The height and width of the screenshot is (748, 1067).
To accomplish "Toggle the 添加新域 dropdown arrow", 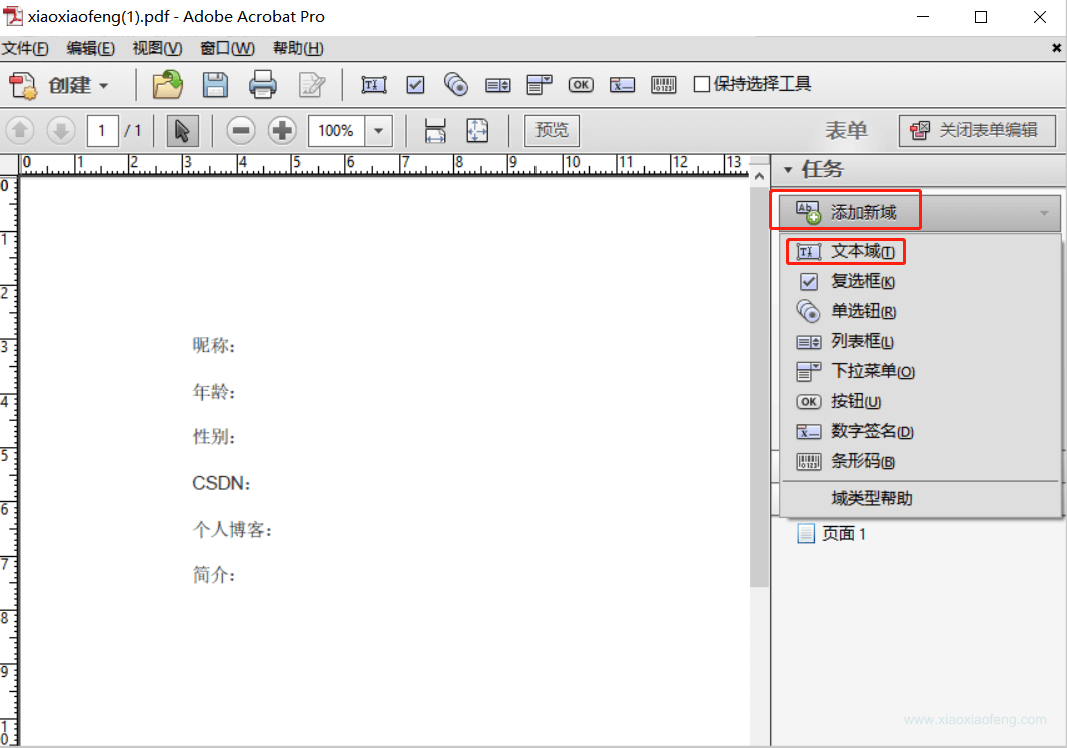I will (1044, 213).
